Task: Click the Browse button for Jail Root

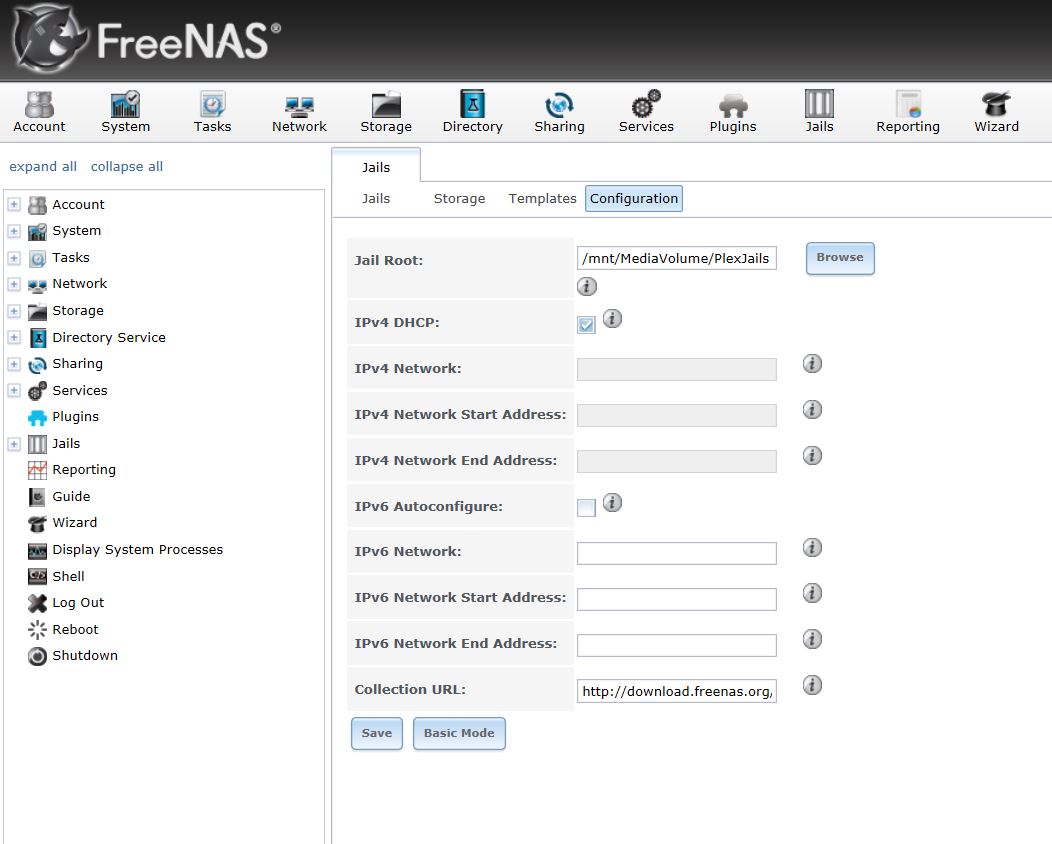Action: (840, 258)
